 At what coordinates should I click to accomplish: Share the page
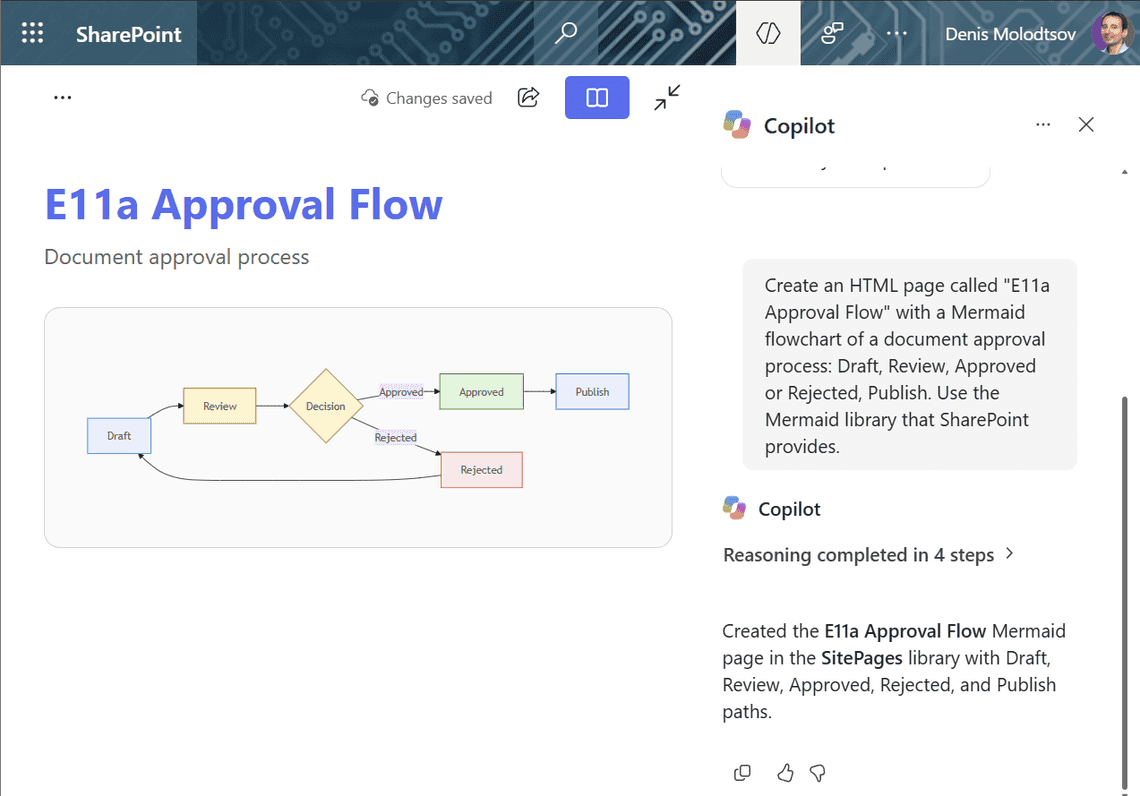coord(529,97)
